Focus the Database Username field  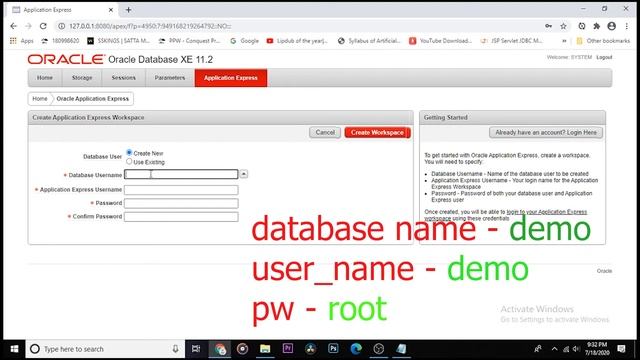[181, 175]
